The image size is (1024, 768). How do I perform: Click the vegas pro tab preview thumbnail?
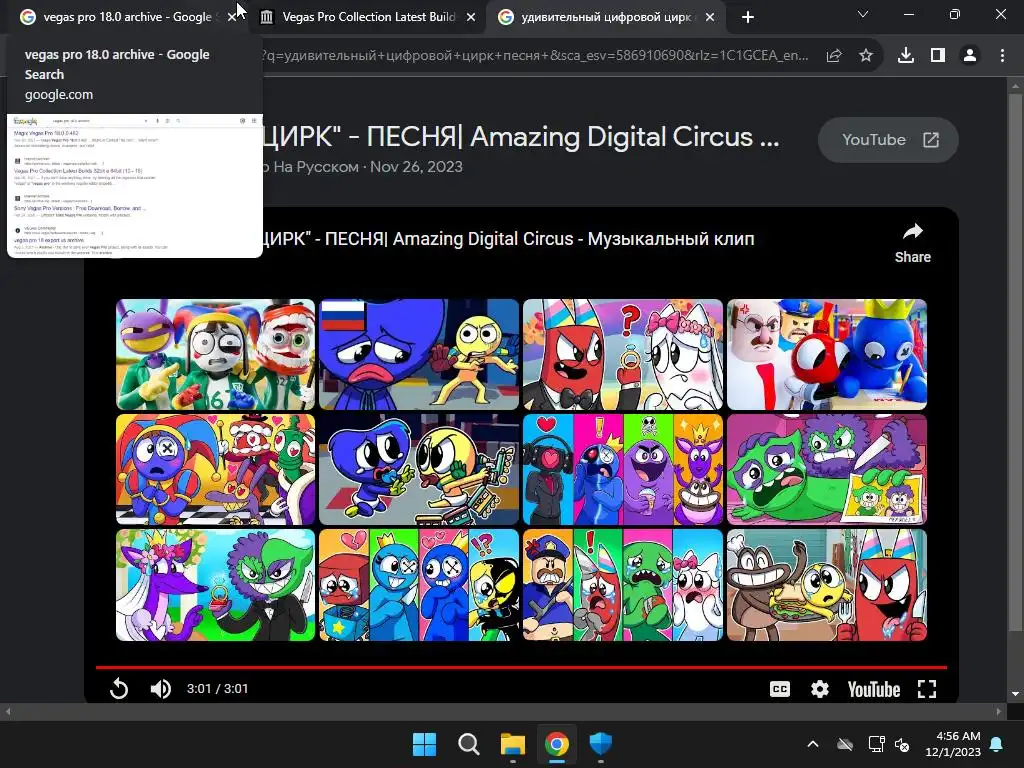[135, 185]
